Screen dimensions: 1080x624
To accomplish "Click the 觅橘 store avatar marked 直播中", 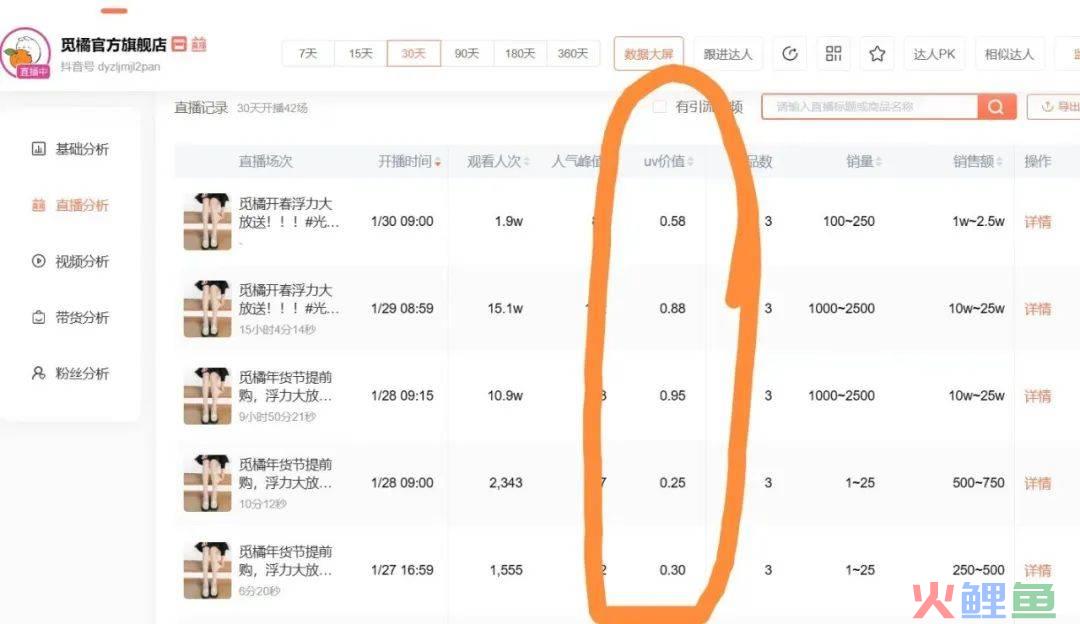I will pos(25,53).
